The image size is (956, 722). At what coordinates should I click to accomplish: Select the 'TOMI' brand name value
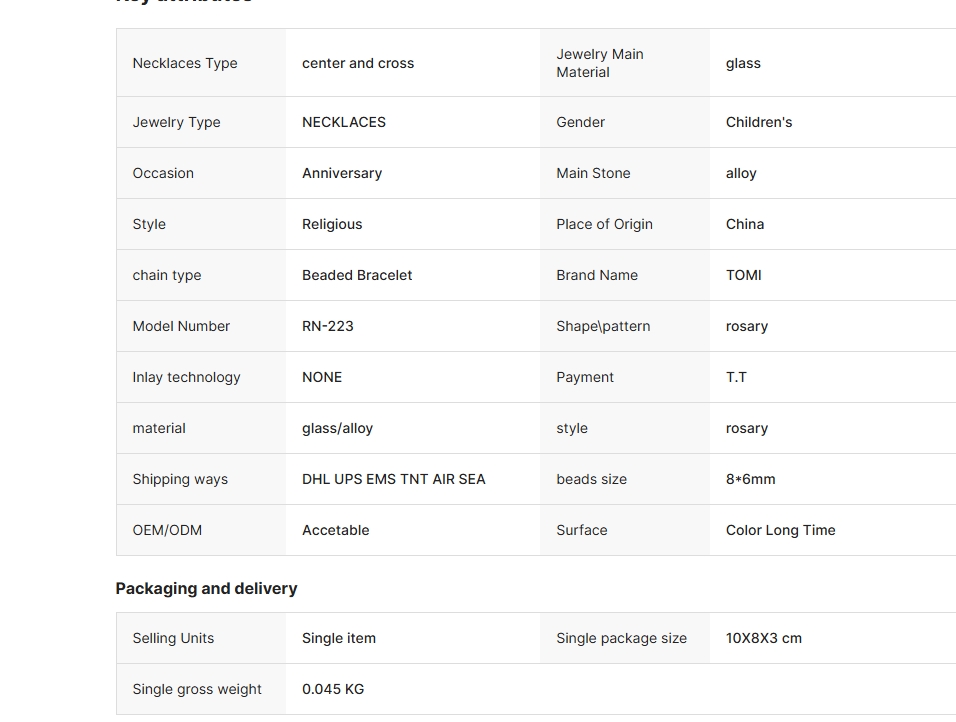(744, 275)
